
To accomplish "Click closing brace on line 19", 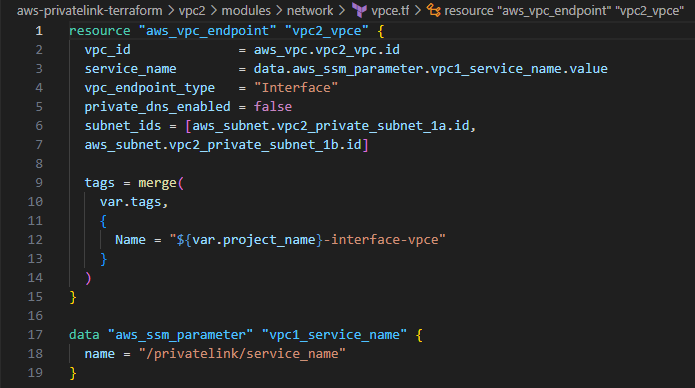I will 73,373.
